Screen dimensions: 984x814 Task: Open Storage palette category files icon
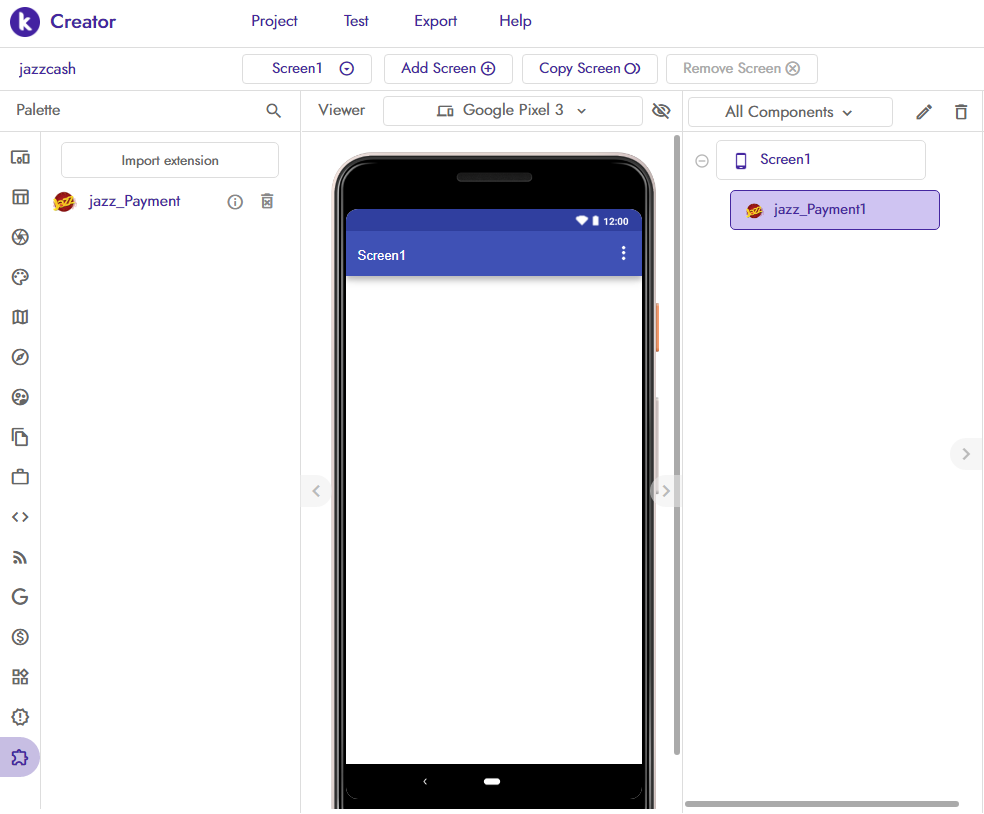[20, 437]
